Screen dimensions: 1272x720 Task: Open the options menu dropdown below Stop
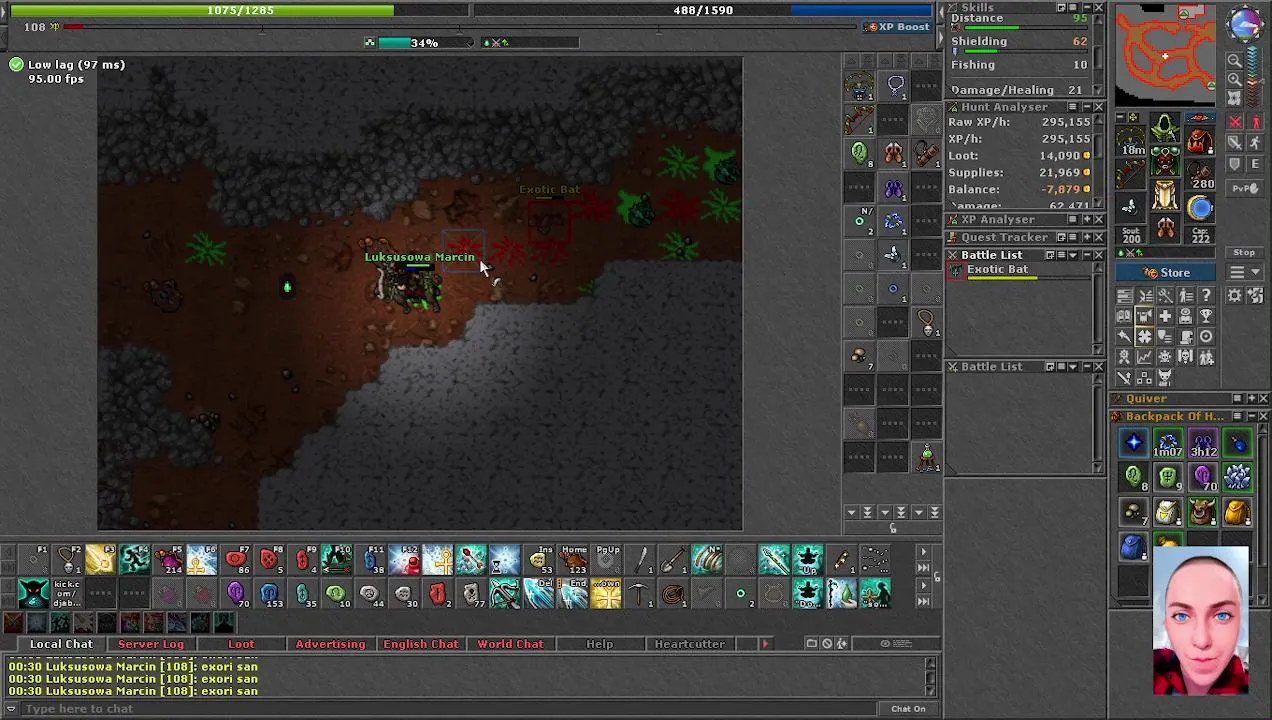coord(1244,272)
